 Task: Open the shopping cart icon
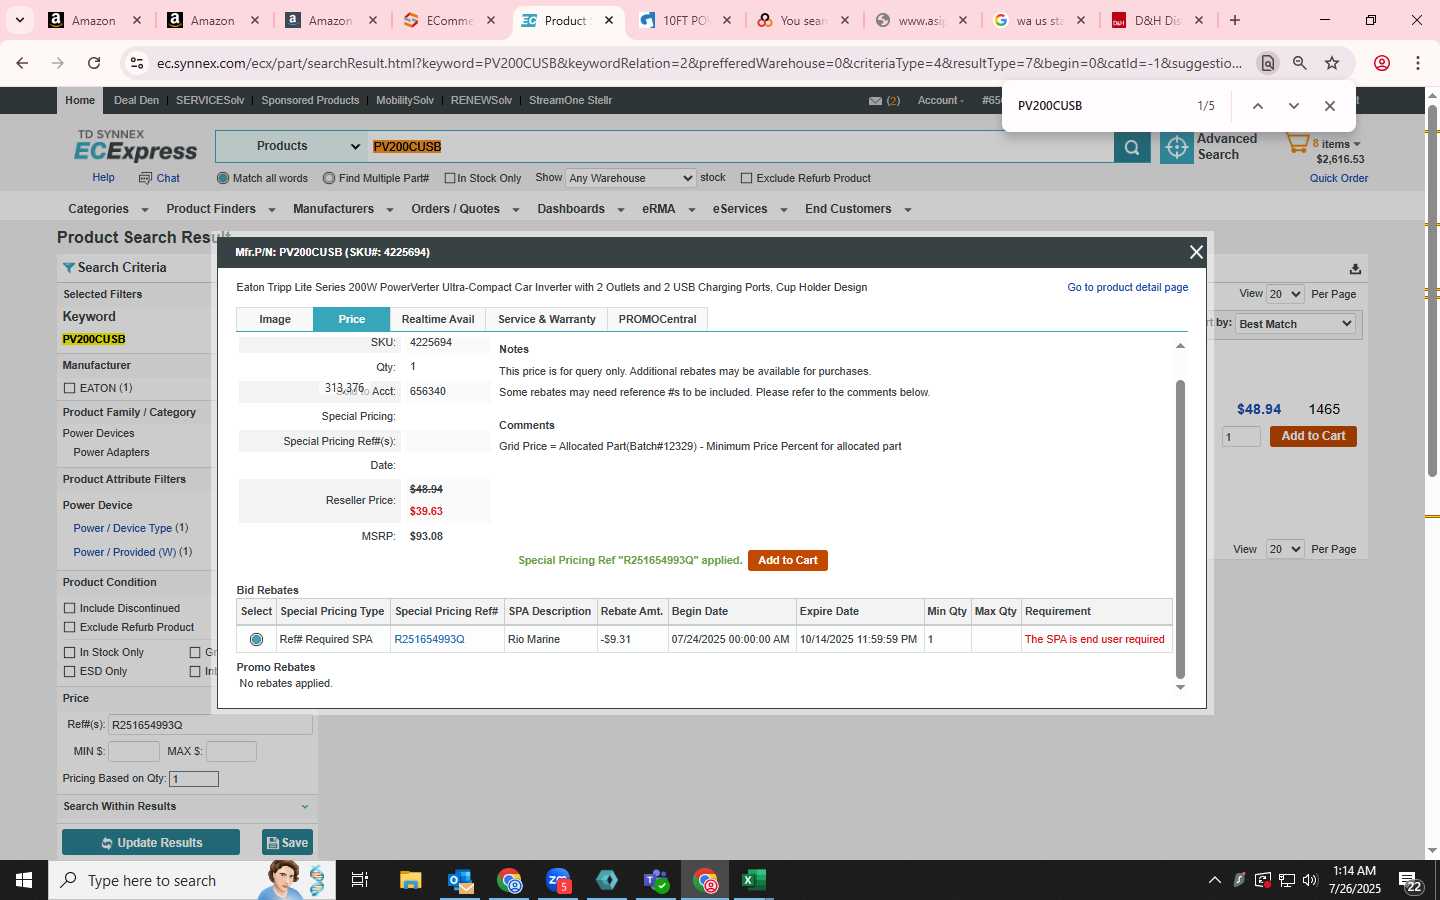pyautogui.click(x=1297, y=145)
